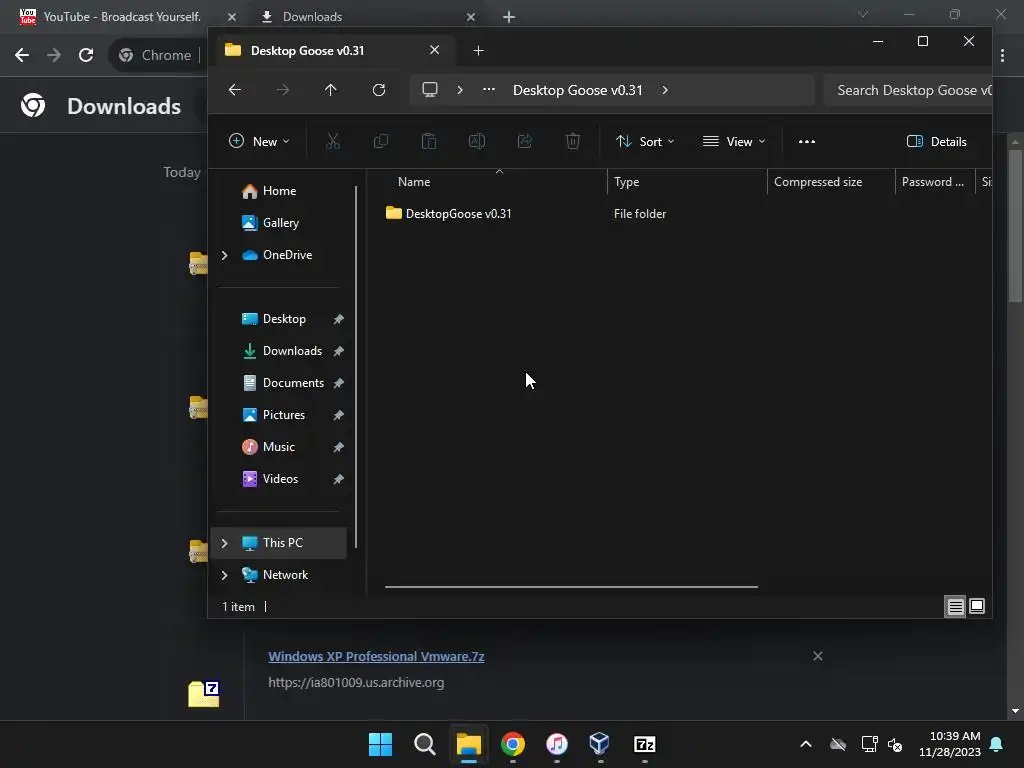Go forward in File Explorer
Viewport: 1024px width, 768px height.
(x=283, y=89)
